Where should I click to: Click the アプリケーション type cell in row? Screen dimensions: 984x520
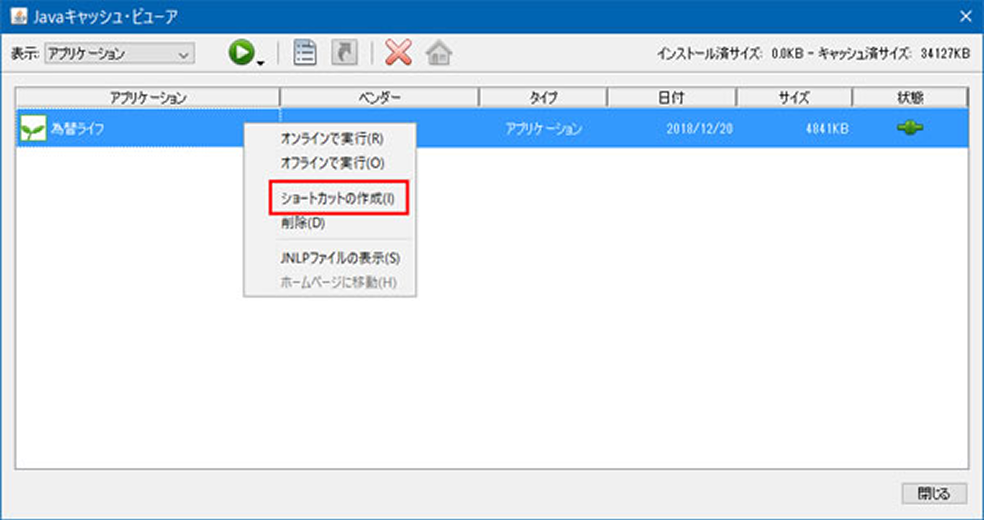pyautogui.click(x=543, y=129)
